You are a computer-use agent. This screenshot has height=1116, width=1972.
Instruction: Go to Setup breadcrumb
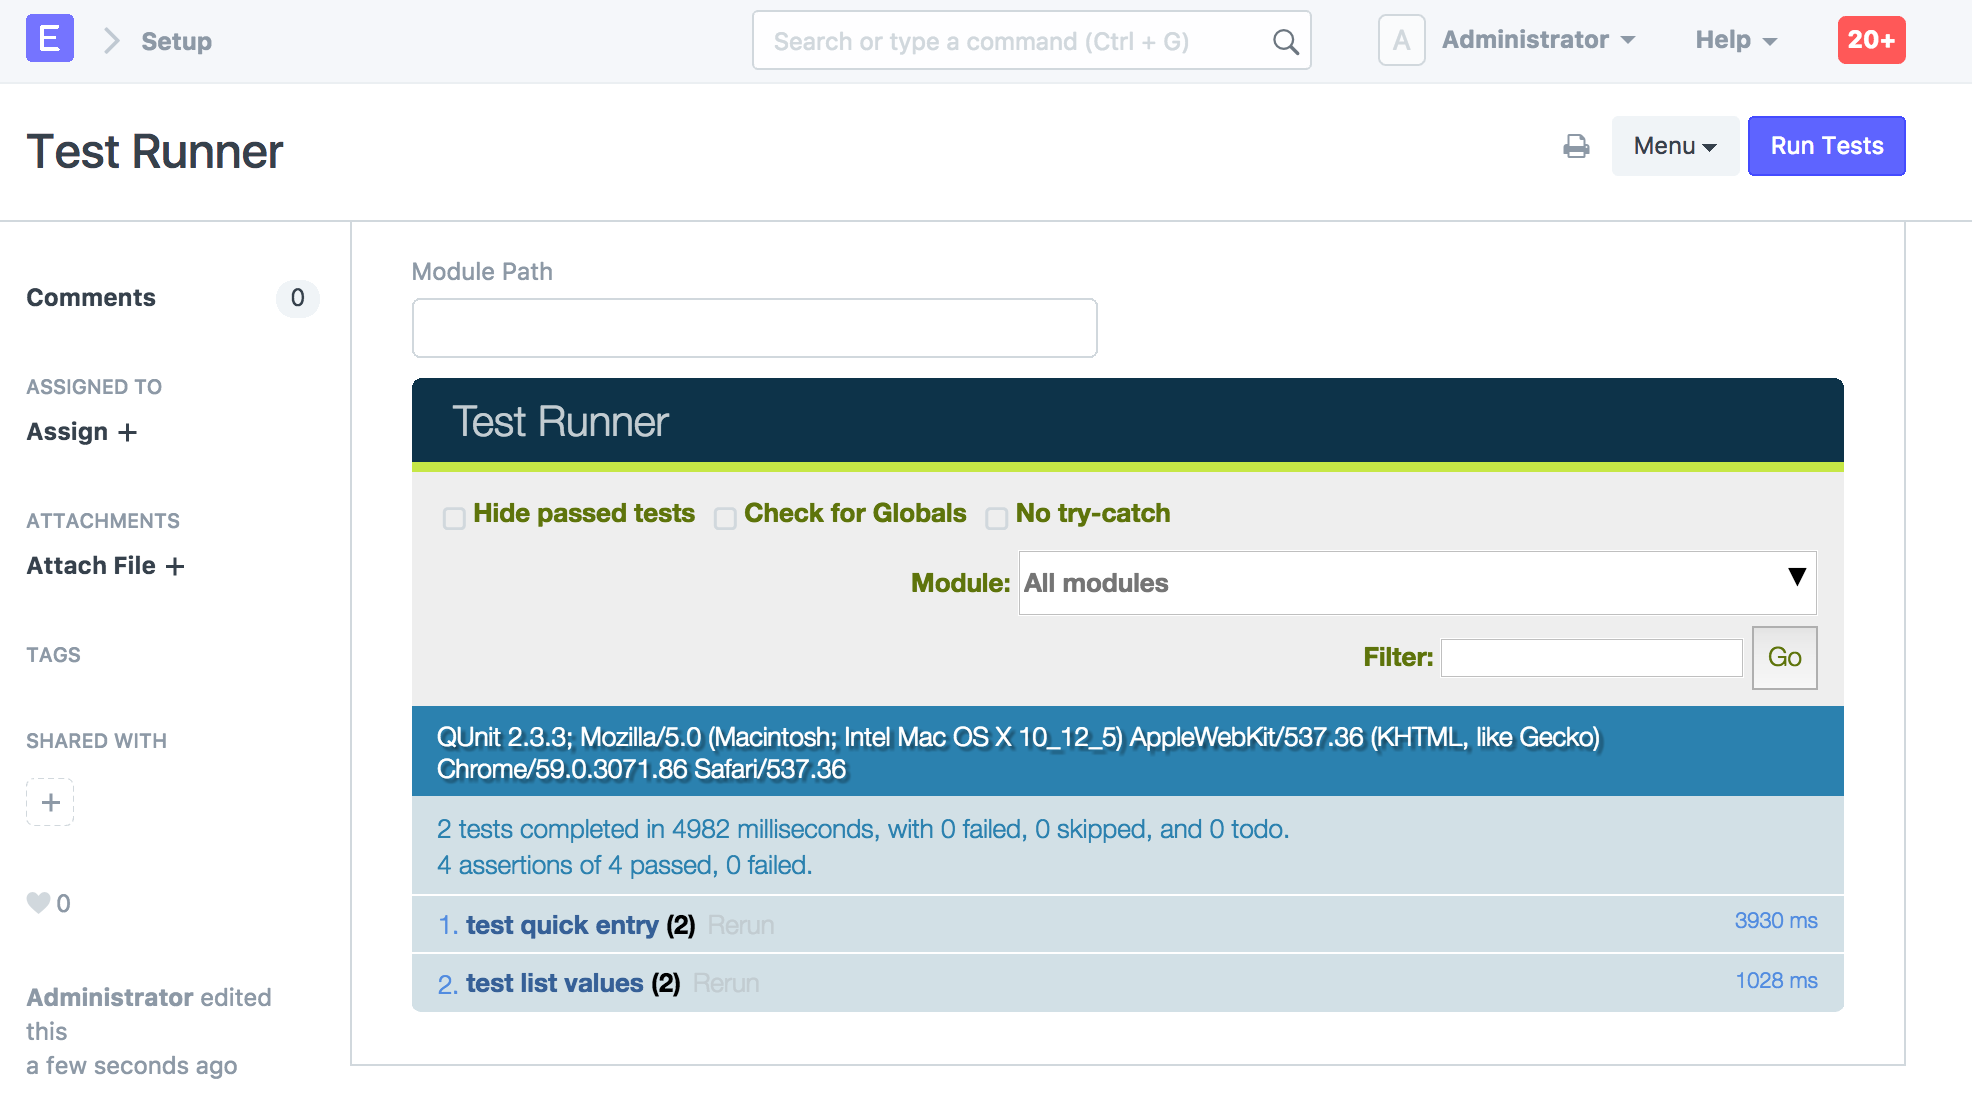click(x=176, y=42)
